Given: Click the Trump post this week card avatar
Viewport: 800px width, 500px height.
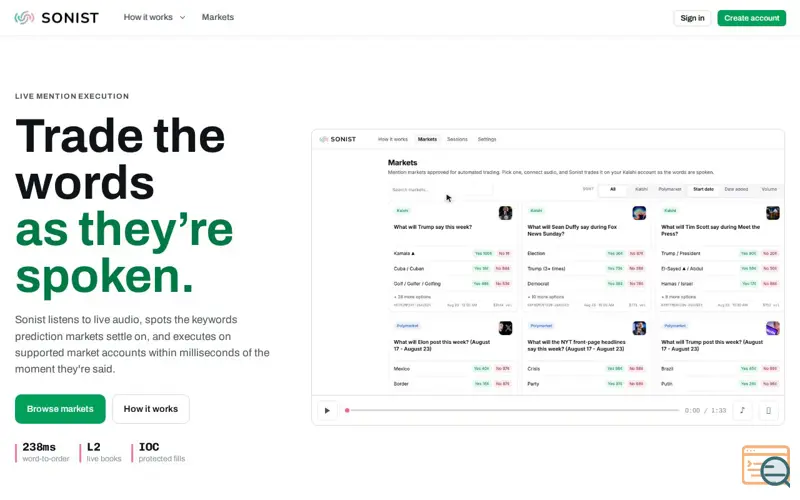Looking at the screenshot, I should (x=772, y=328).
